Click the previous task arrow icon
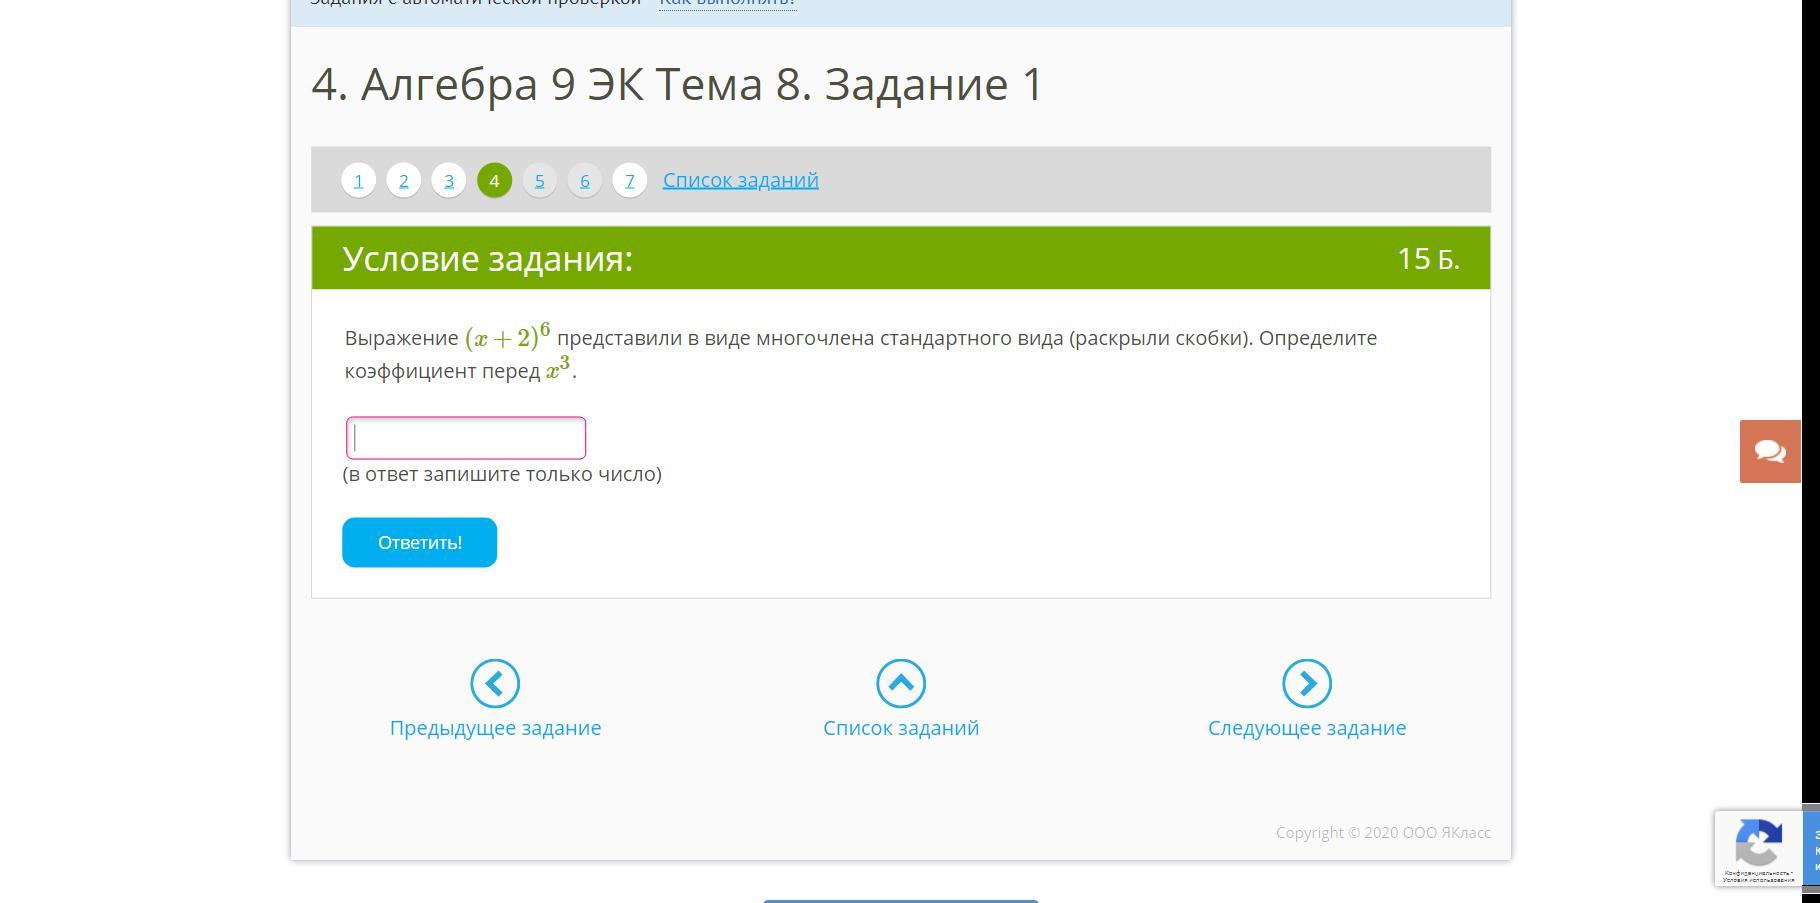The height and width of the screenshot is (903, 1820). [495, 683]
